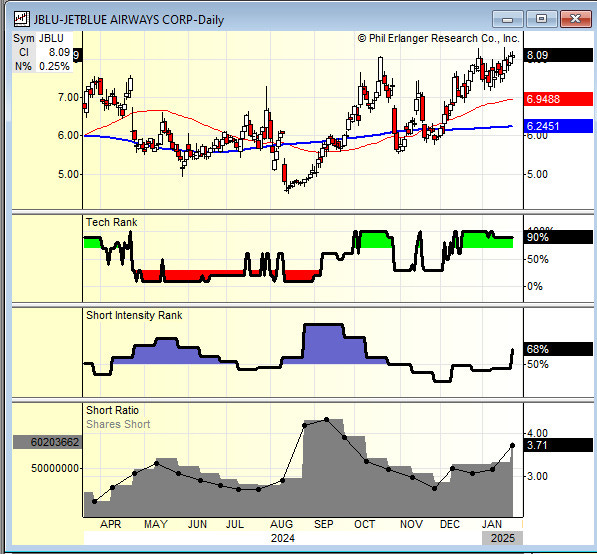Click the Phil Erlanger Research Co. copyright text
The height and width of the screenshot is (554, 597).
coord(438,38)
